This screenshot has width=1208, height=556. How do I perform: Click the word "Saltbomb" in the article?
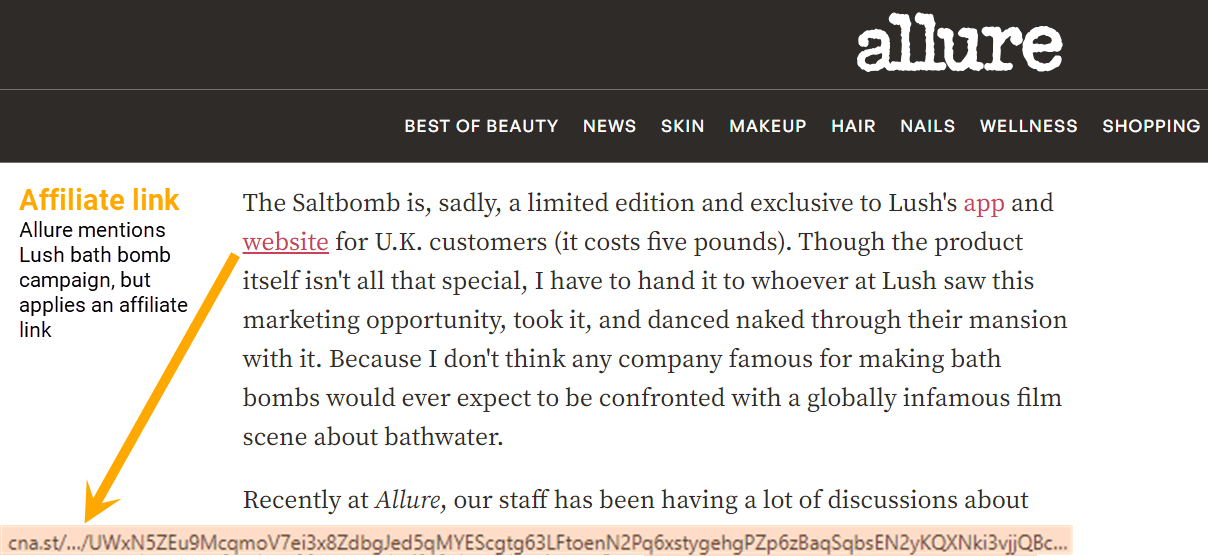tap(341, 204)
